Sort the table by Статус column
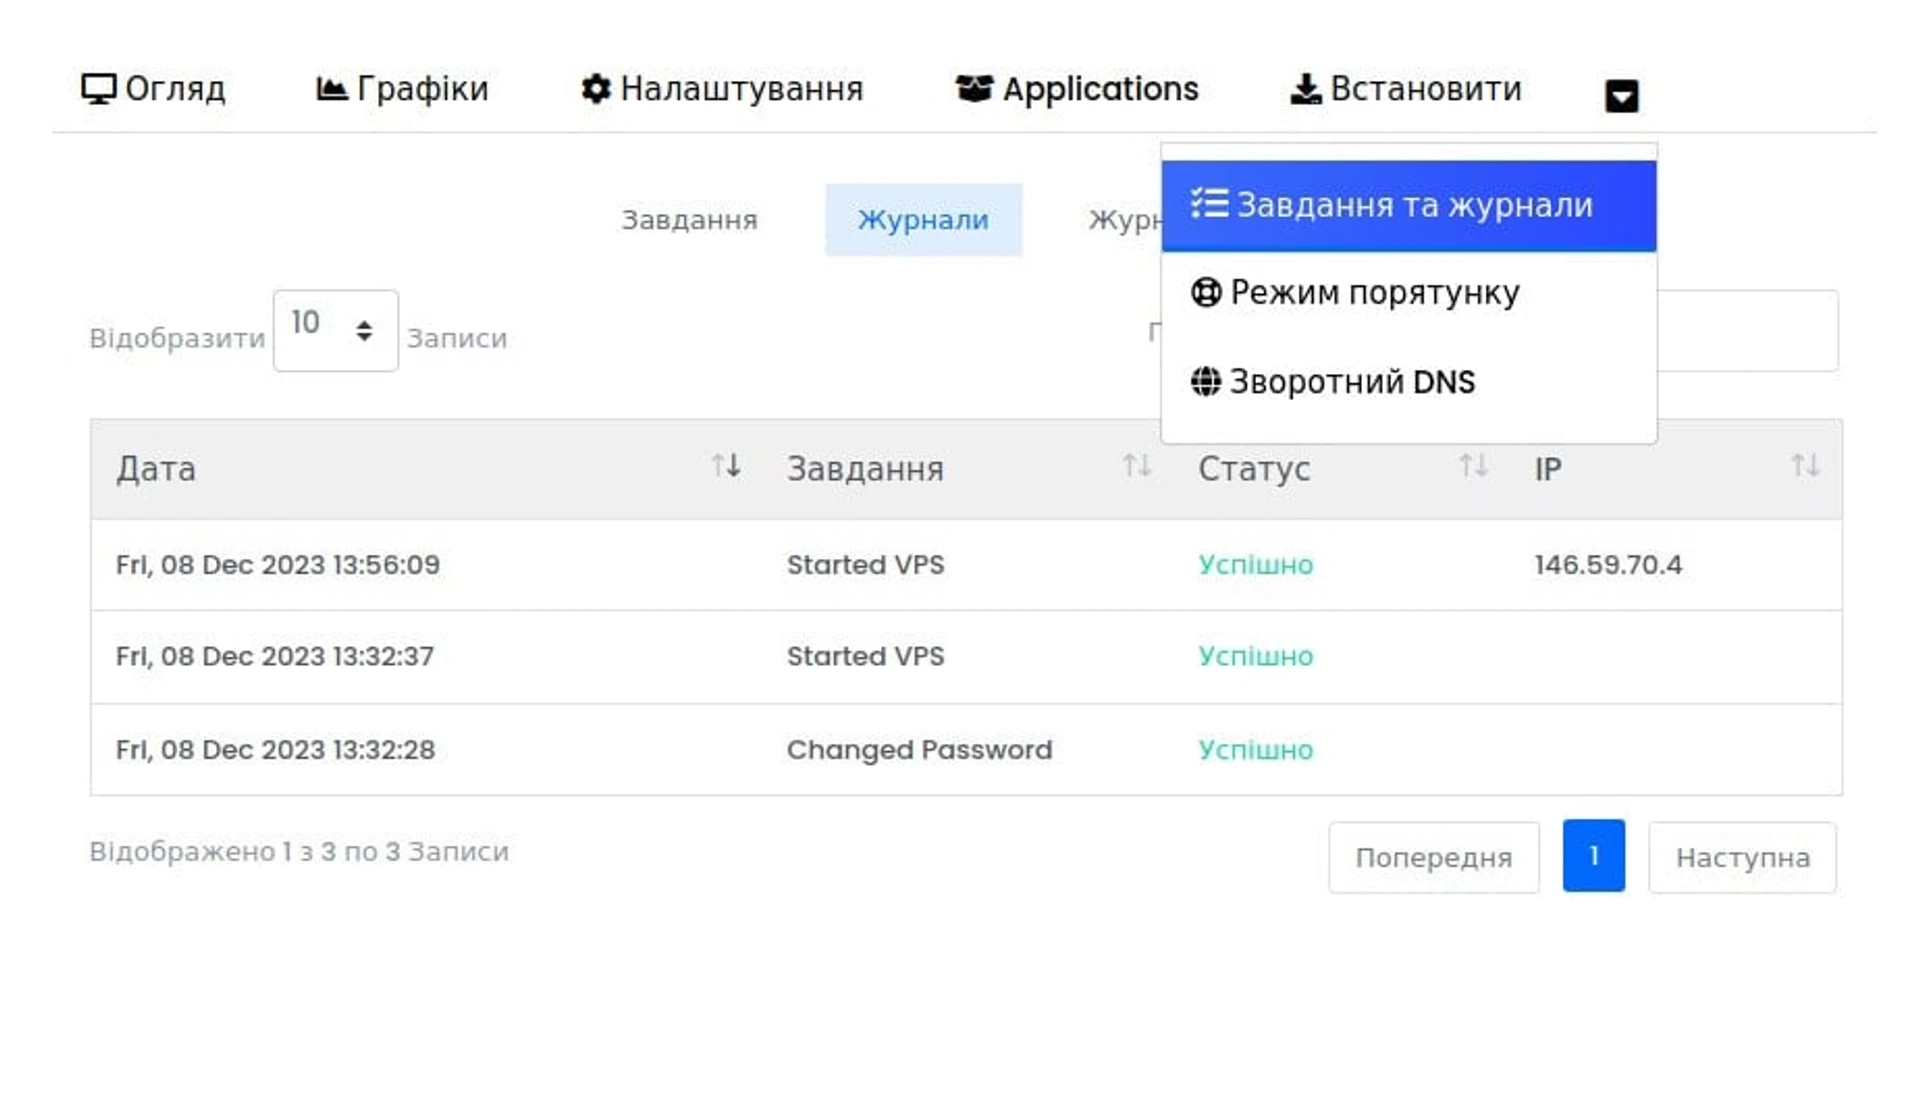This screenshot has height=1108, width=1920. point(1342,469)
